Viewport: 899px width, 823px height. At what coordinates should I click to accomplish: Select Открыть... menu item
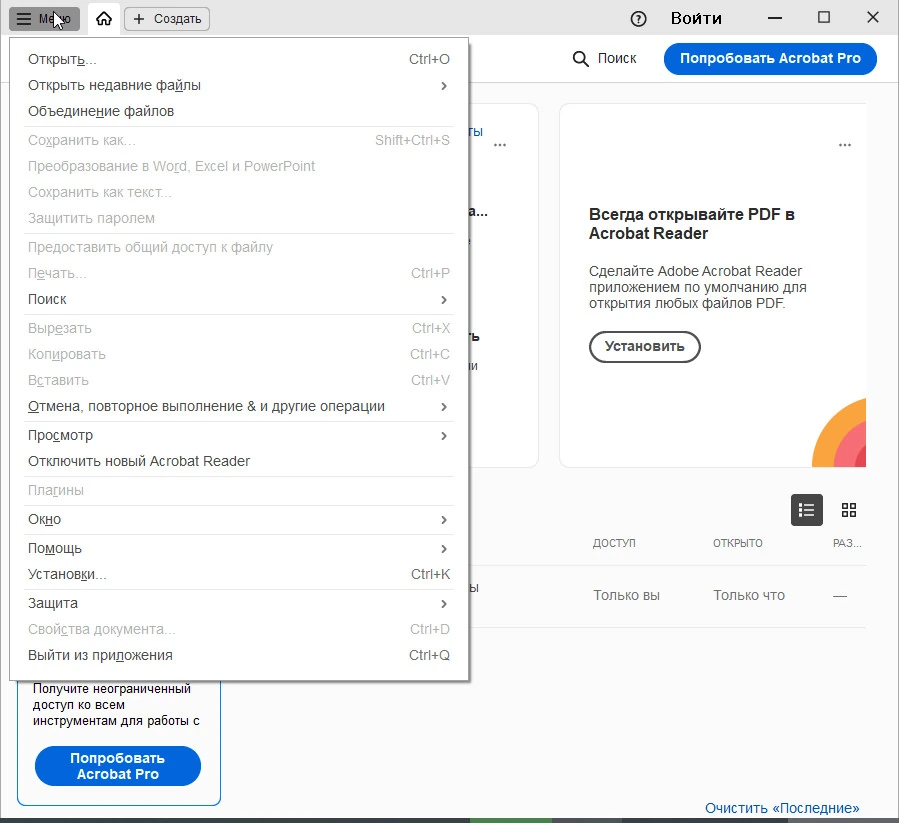click(239, 59)
